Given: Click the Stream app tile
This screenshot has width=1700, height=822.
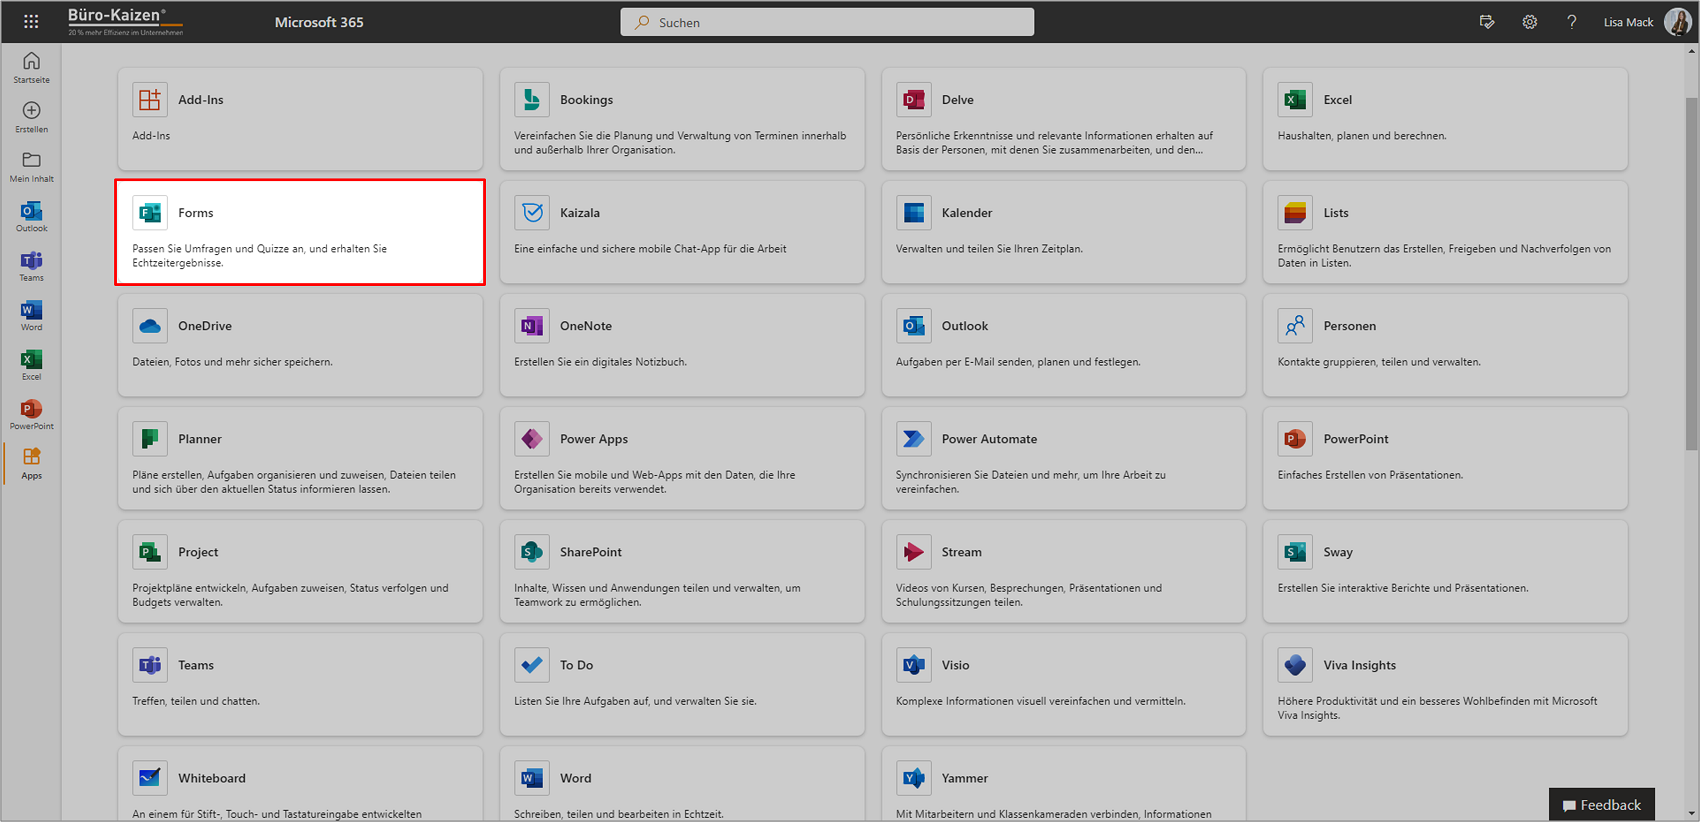Looking at the screenshot, I should 1064,571.
